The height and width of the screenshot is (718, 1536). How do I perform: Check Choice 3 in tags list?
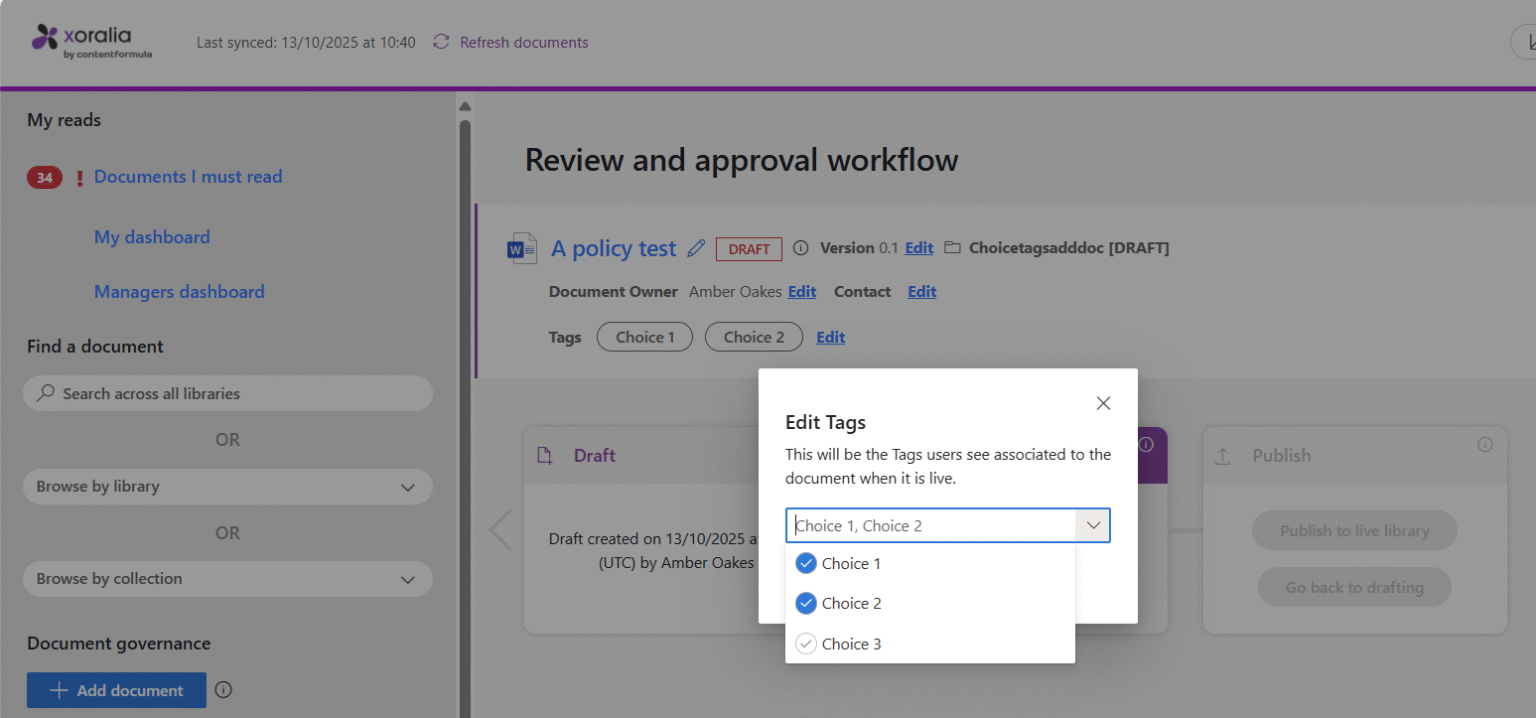click(x=806, y=644)
